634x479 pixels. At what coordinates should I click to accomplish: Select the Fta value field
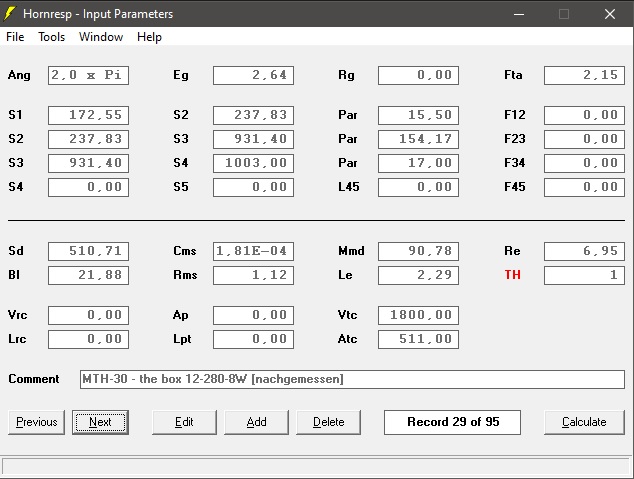tap(584, 75)
